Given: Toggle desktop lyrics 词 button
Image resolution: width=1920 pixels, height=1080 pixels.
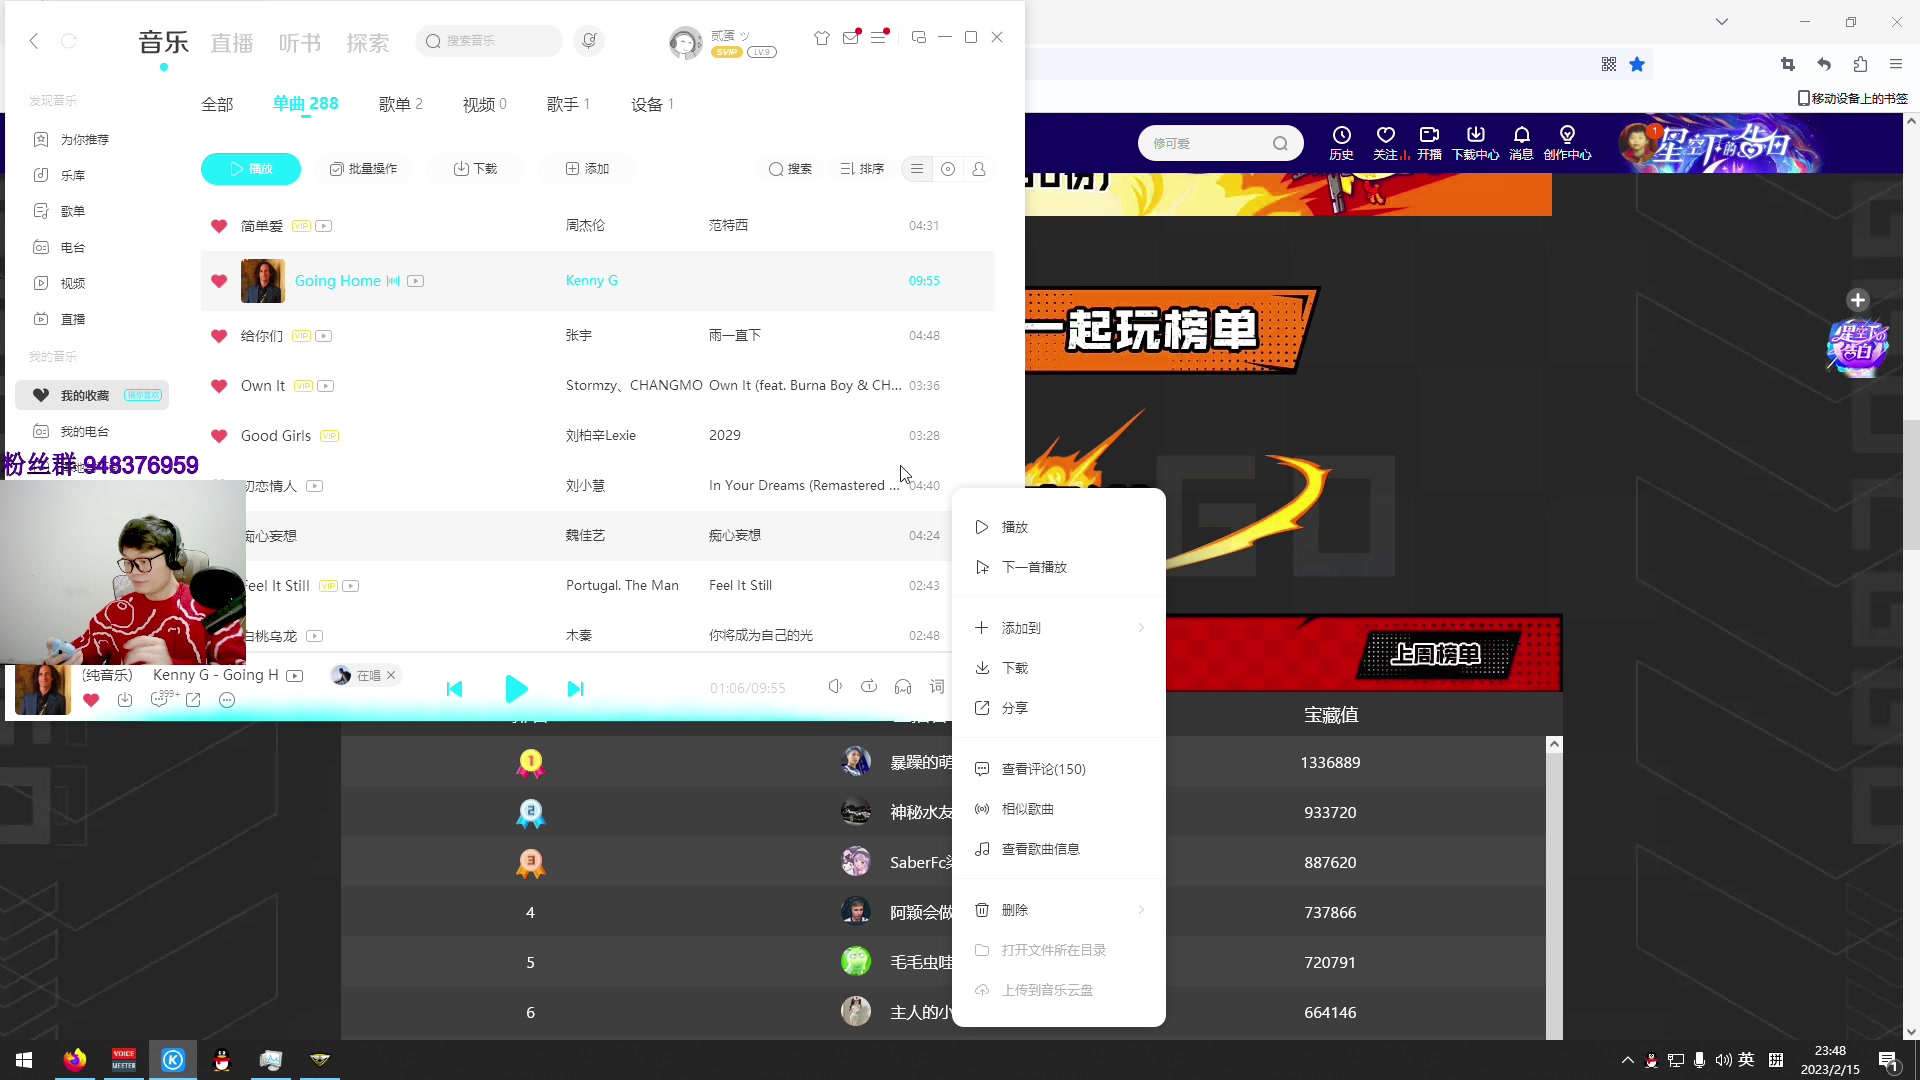Looking at the screenshot, I should (937, 686).
